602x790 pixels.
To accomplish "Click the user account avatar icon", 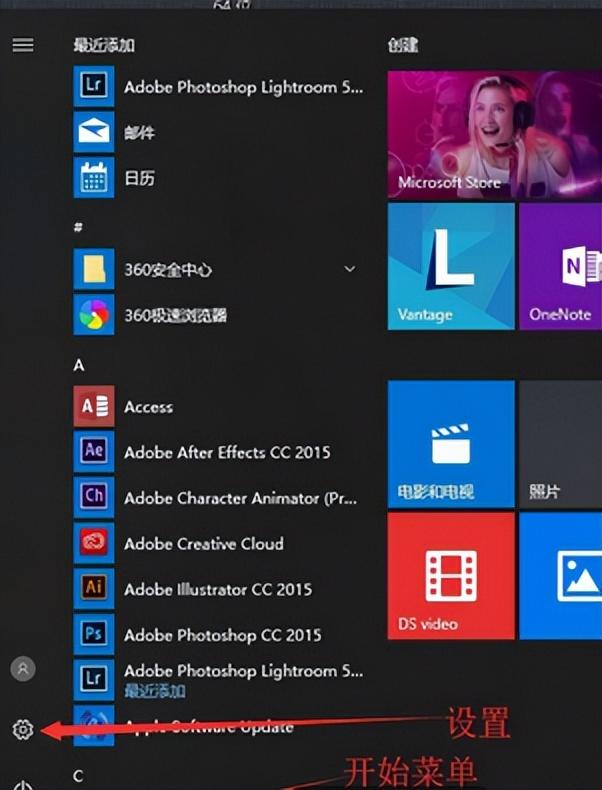I will tap(23, 668).
